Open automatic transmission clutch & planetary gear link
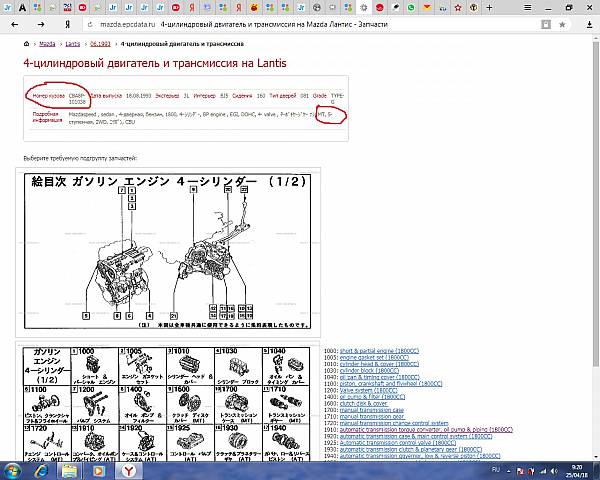The width and height of the screenshot is (600, 480). 411,449
